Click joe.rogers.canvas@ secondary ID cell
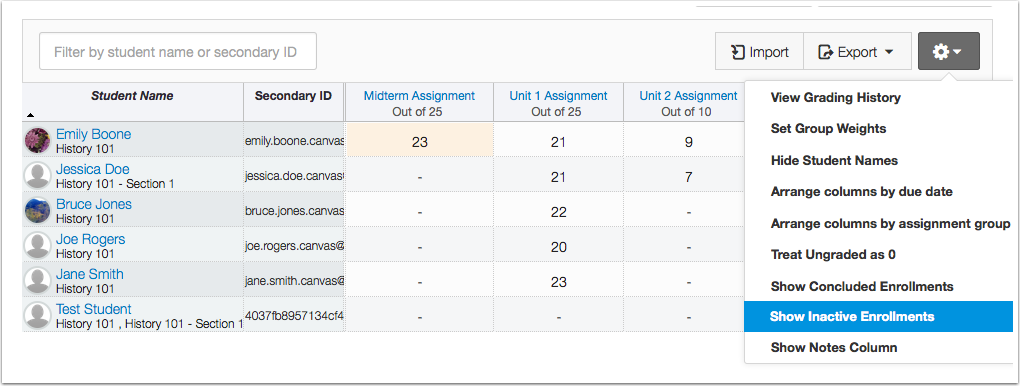The image size is (1020, 386). 295,245
